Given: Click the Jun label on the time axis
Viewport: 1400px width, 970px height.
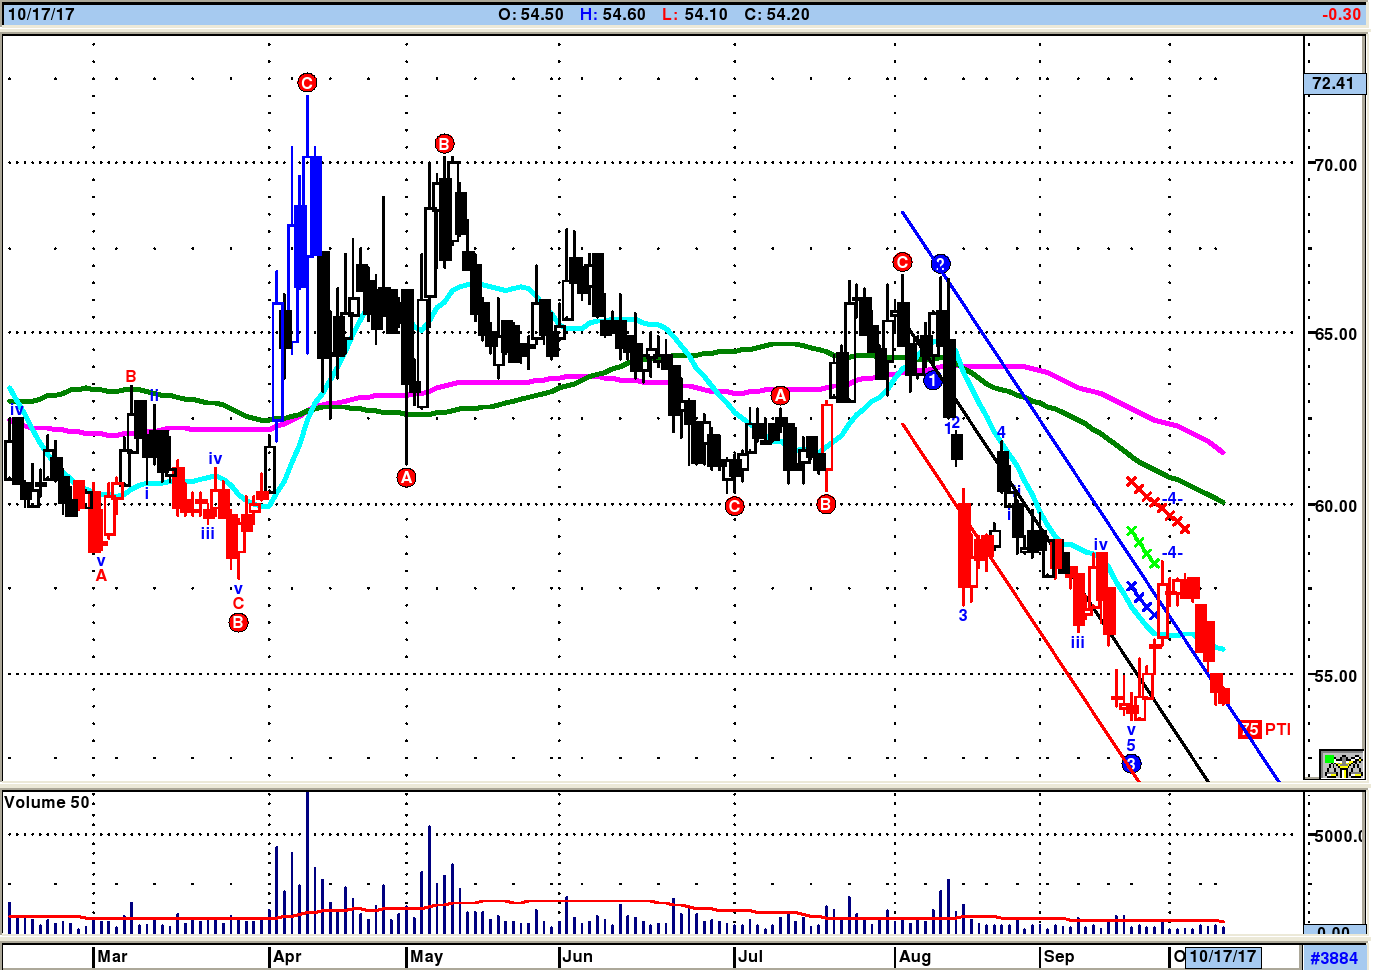Looking at the screenshot, I should (x=578, y=957).
